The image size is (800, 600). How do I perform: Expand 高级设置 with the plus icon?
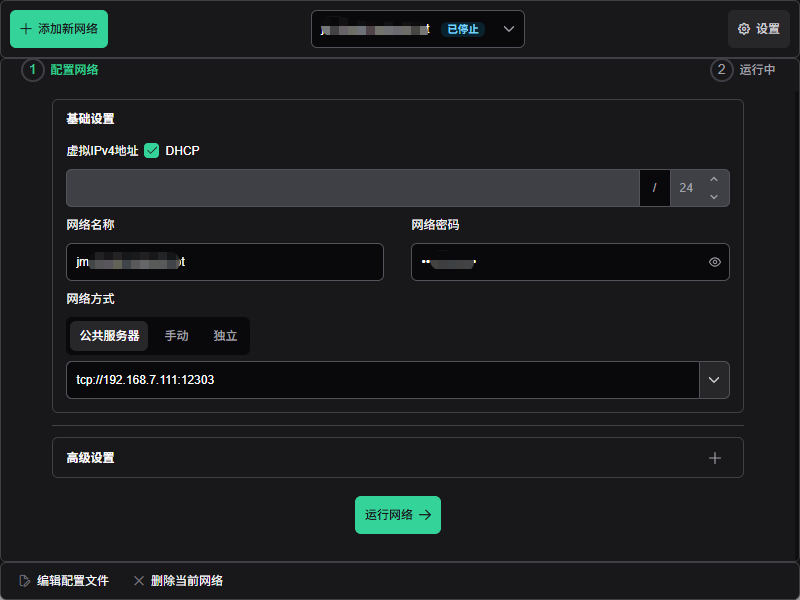click(x=715, y=458)
